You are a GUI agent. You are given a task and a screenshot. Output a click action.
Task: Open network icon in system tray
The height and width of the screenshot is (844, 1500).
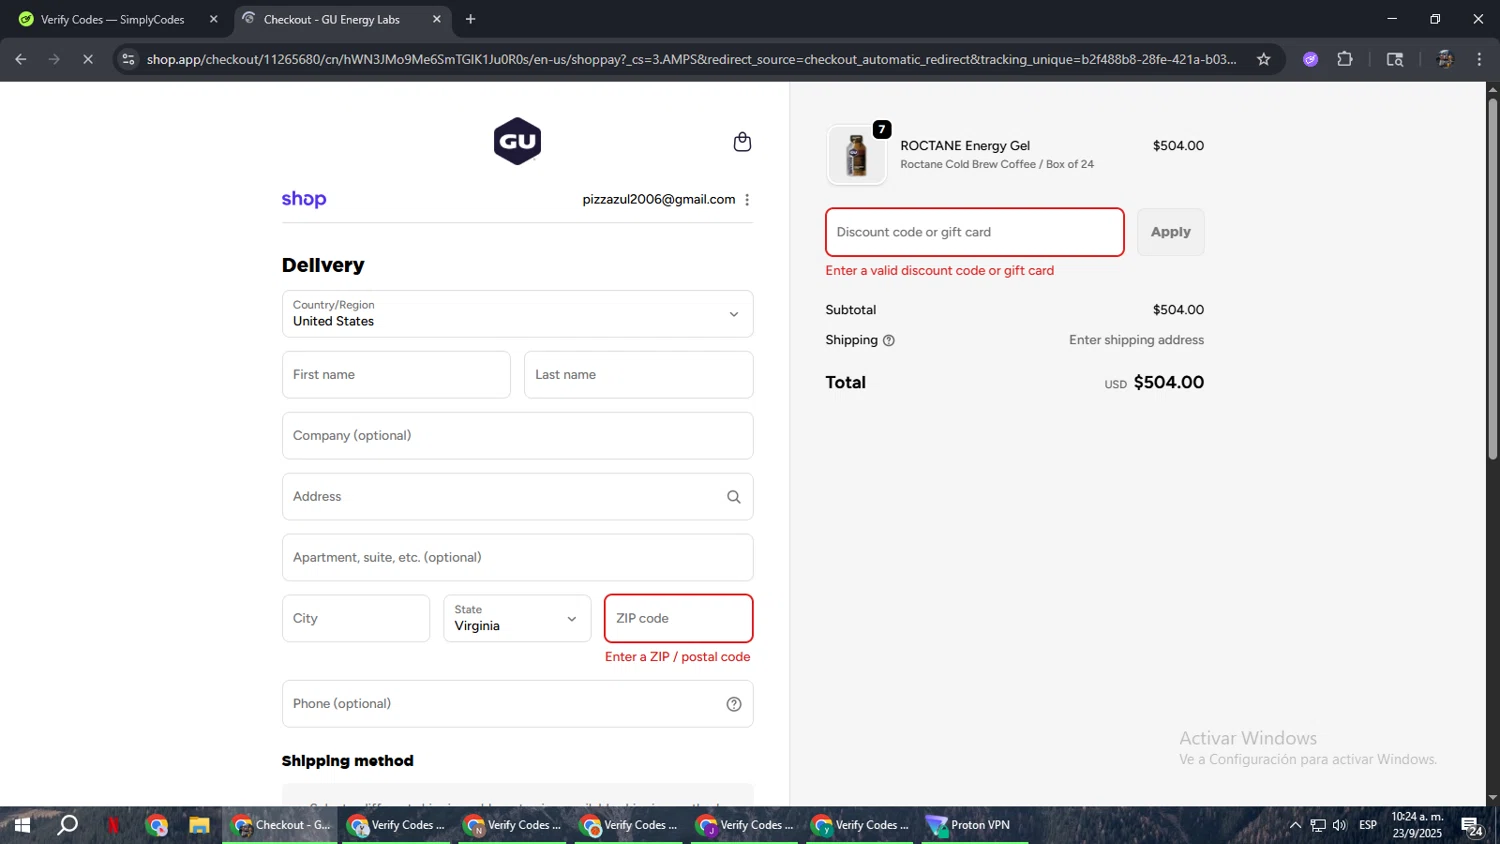(1318, 825)
